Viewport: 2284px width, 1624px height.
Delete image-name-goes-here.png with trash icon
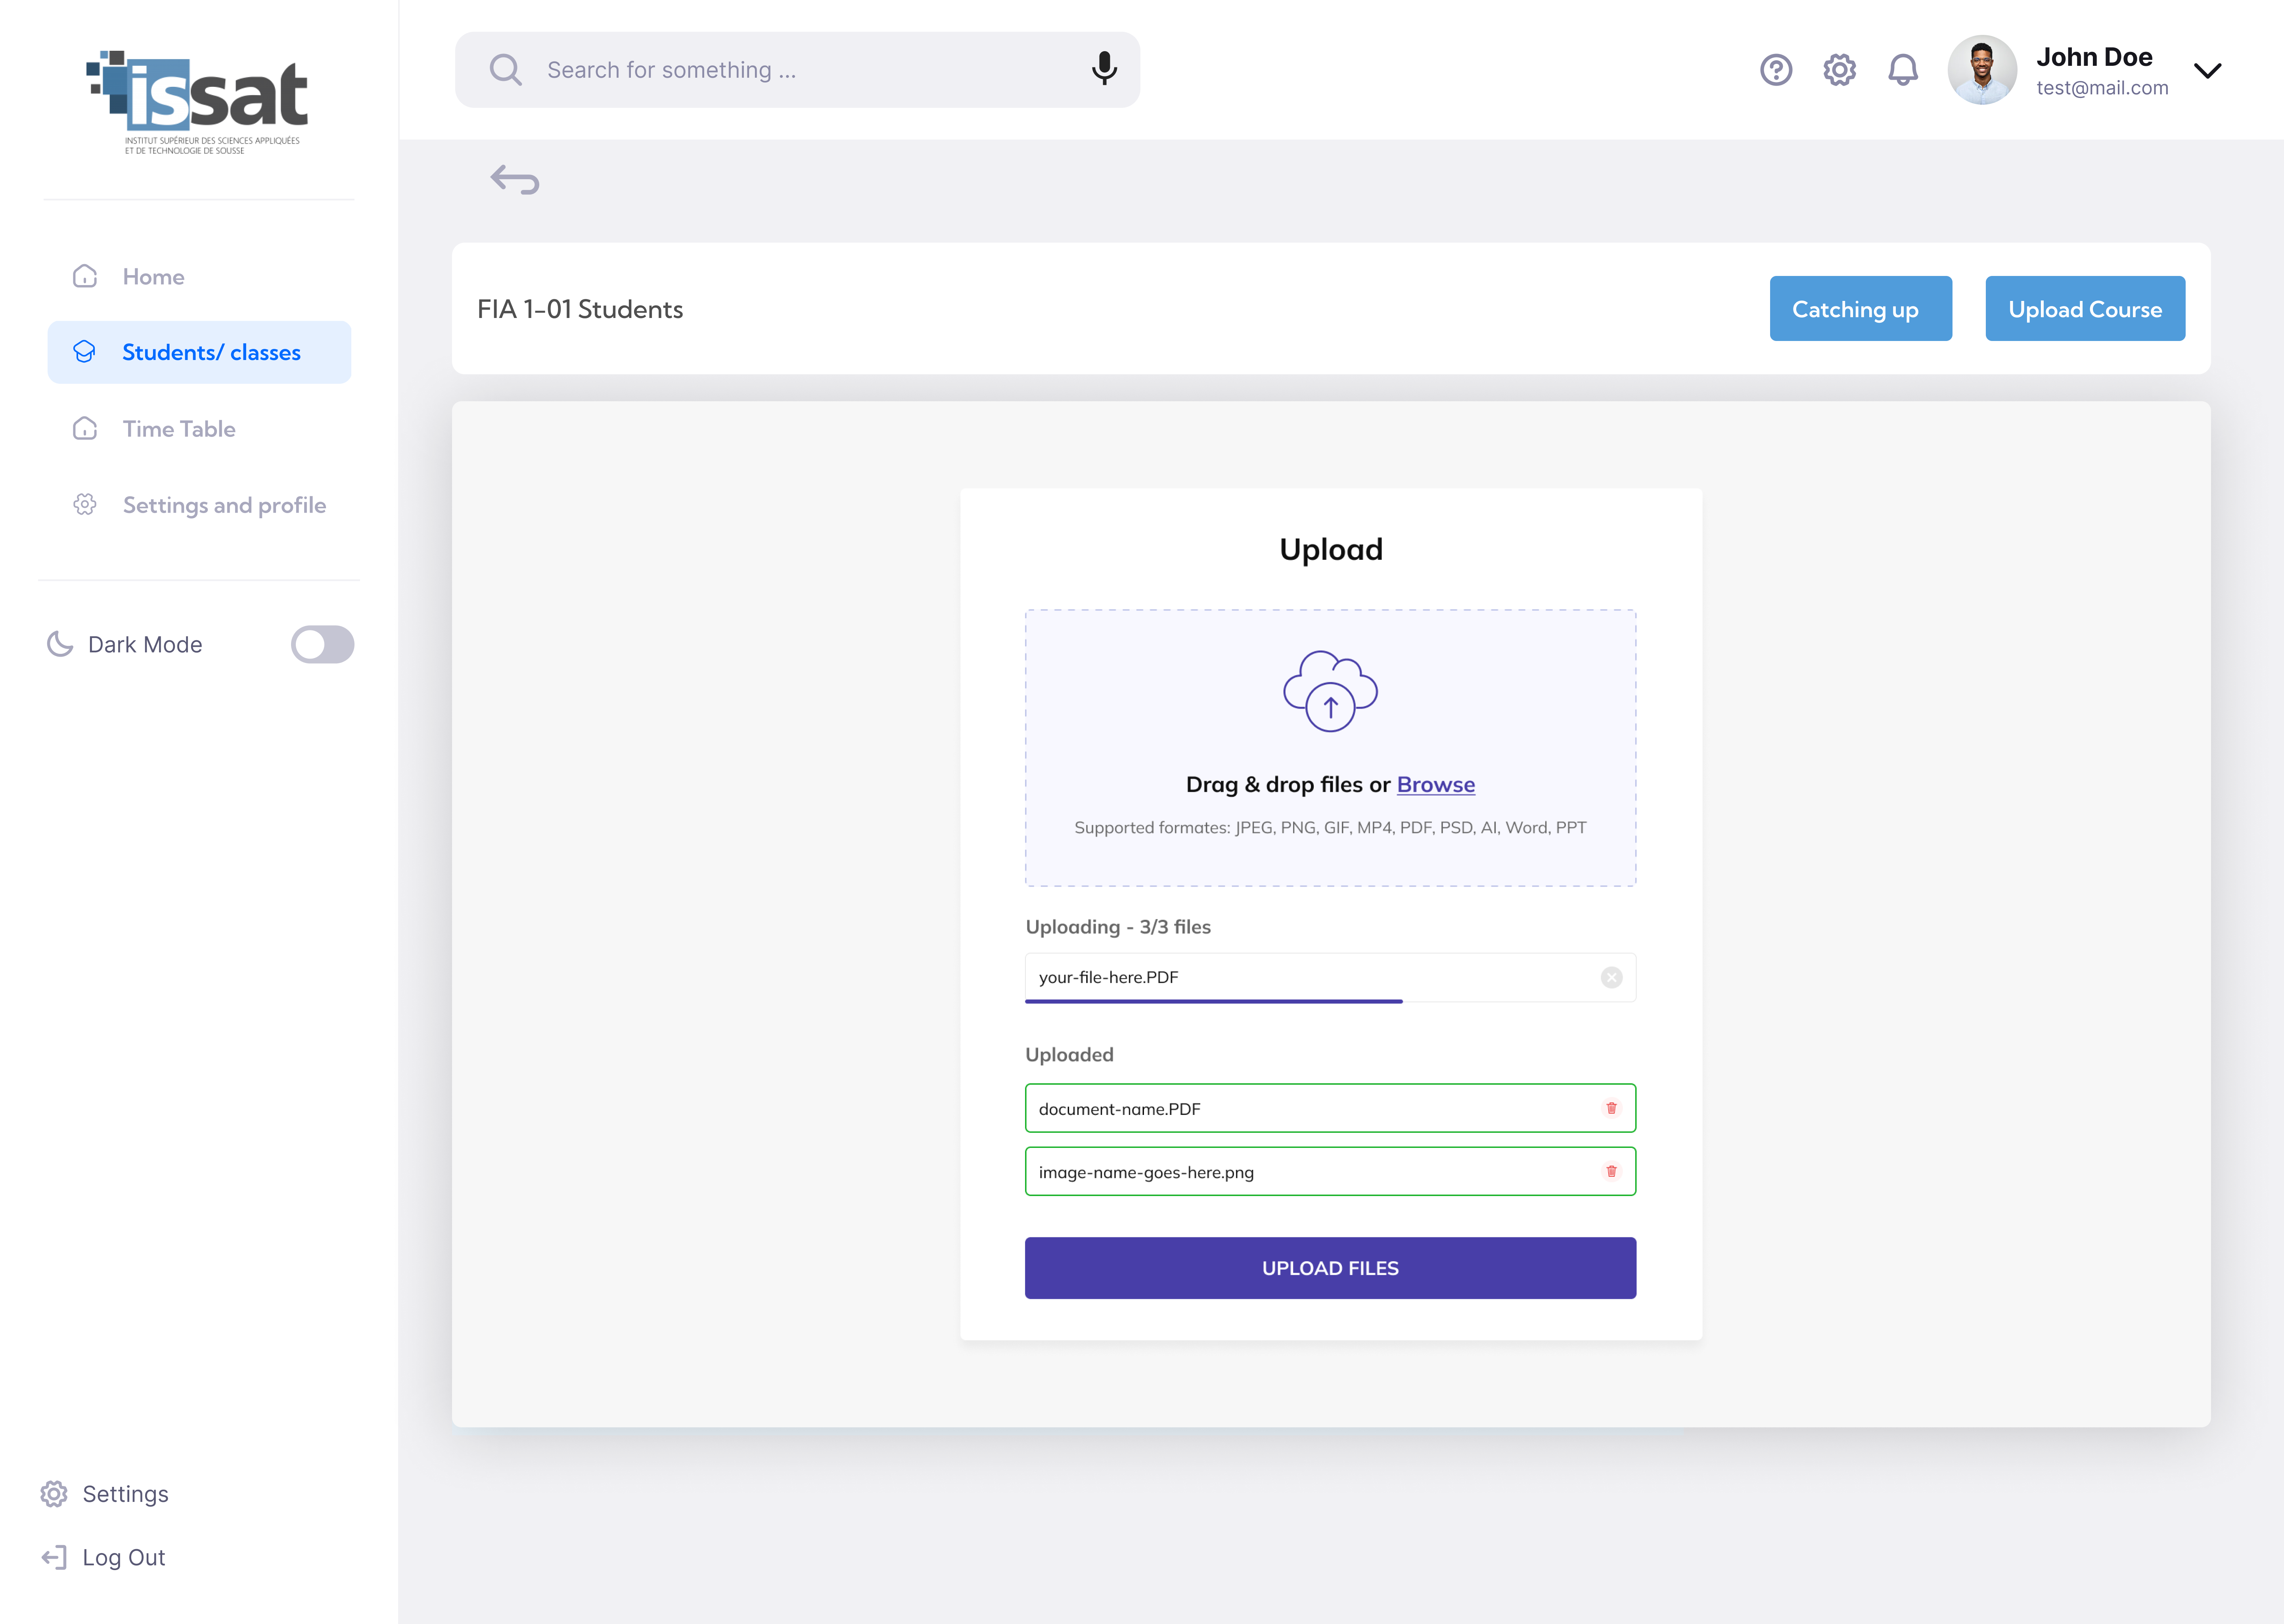coord(1611,1171)
